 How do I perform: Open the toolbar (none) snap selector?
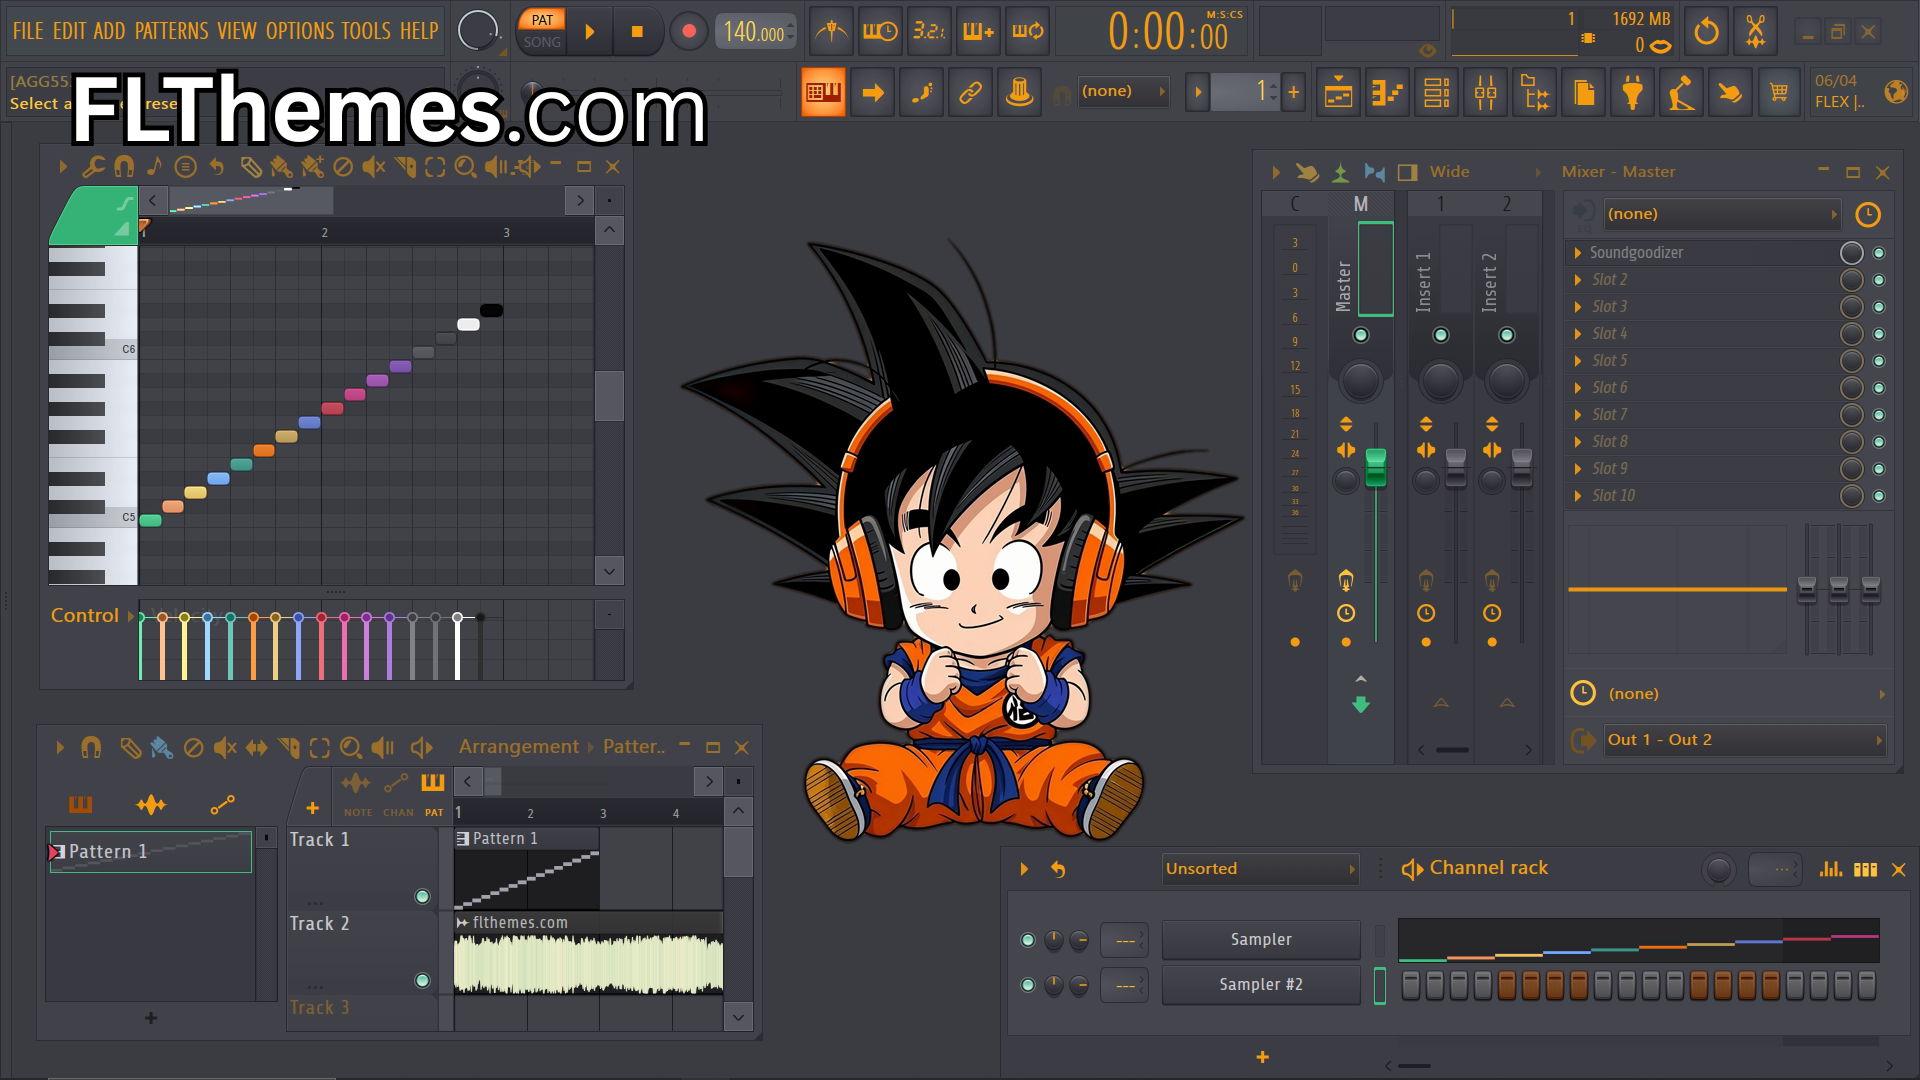pos(1124,92)
